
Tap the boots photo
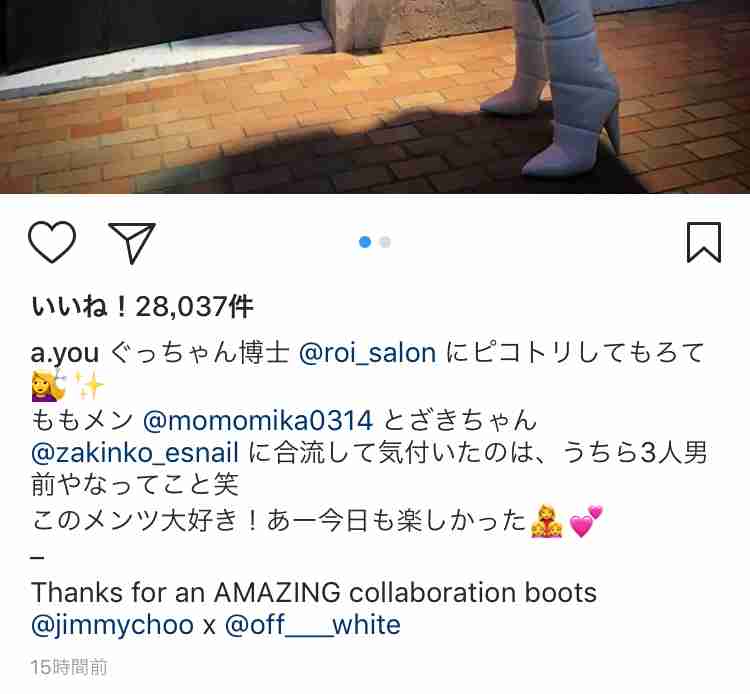[375, 97]
